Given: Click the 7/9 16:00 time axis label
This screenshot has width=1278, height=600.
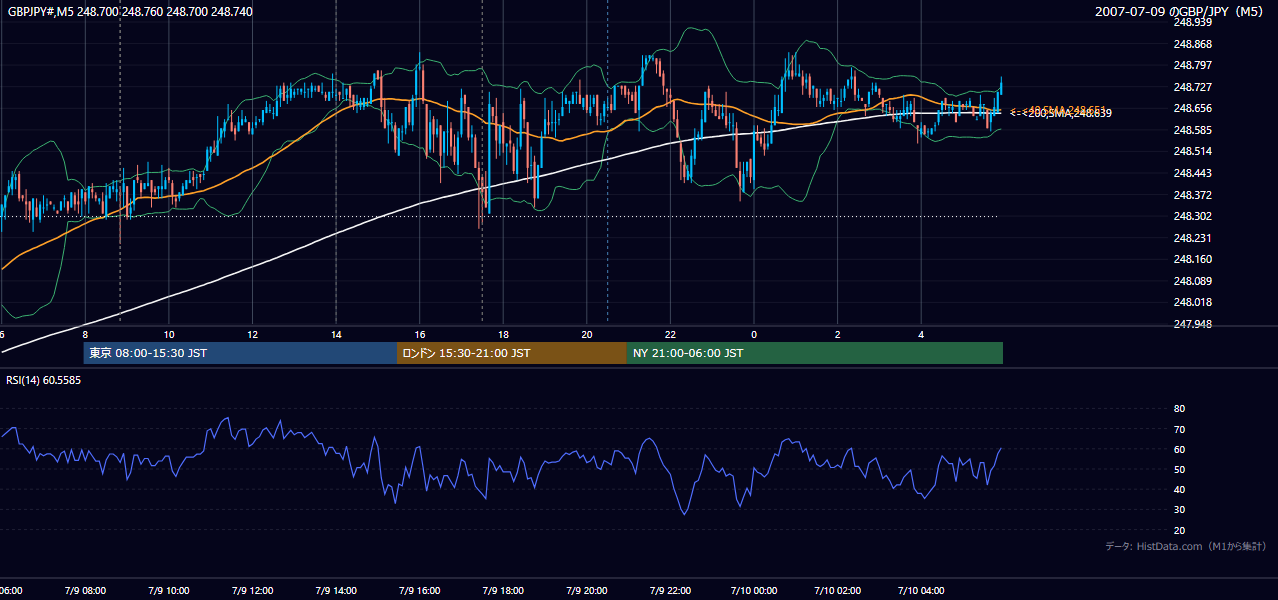Looking at the screenshot, I should pos(419,591).
